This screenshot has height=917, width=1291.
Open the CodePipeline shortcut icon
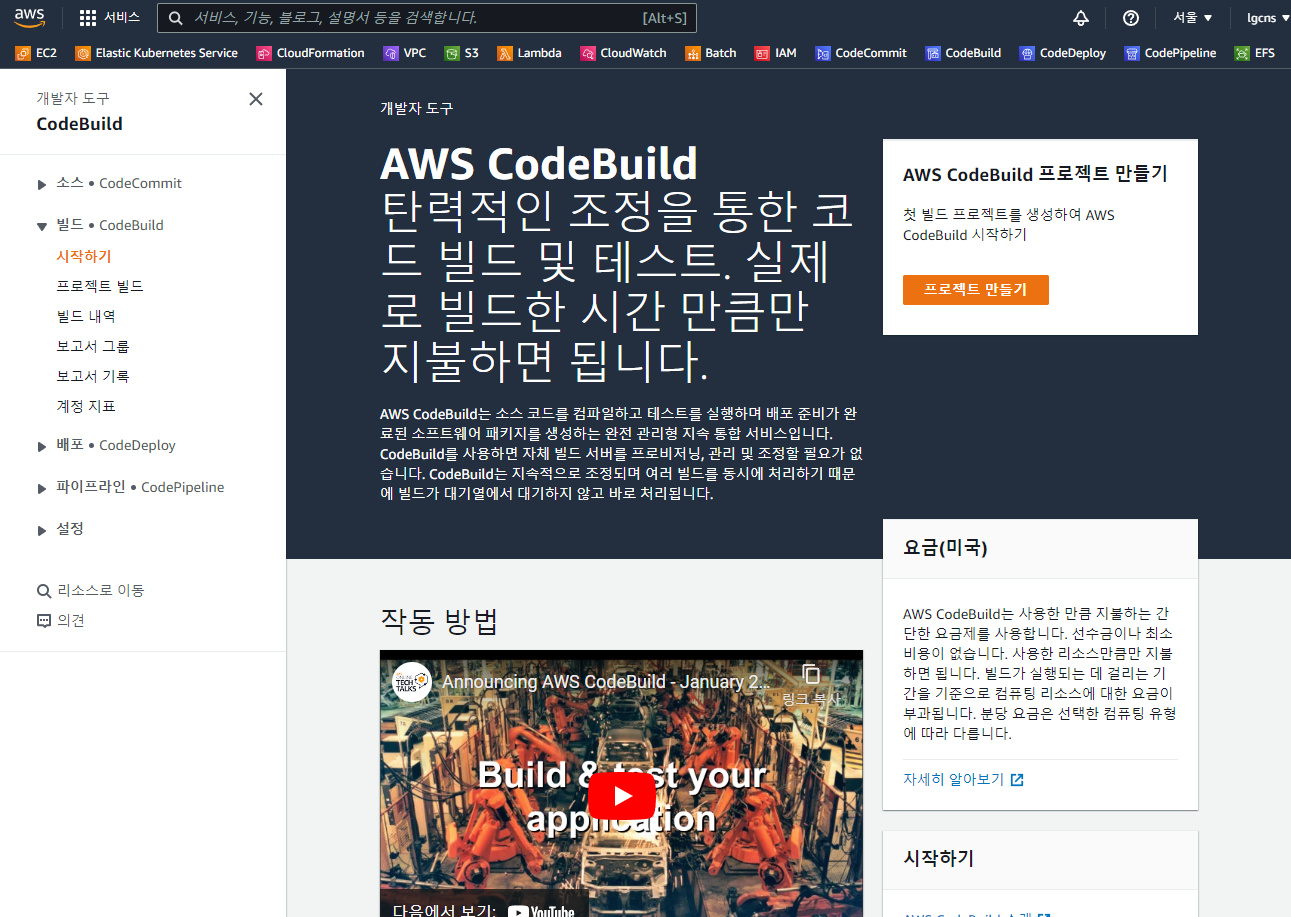pos(1132,53)
